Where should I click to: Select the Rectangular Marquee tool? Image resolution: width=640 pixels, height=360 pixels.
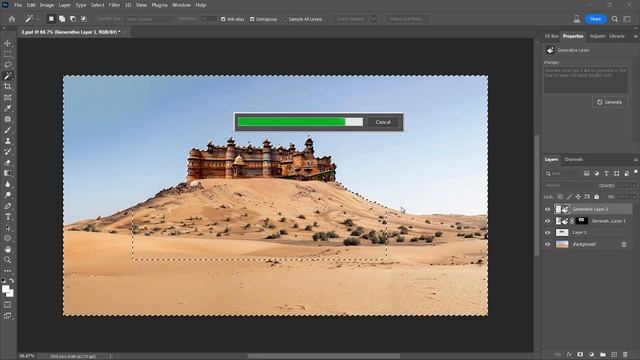(x=7, y=54)
